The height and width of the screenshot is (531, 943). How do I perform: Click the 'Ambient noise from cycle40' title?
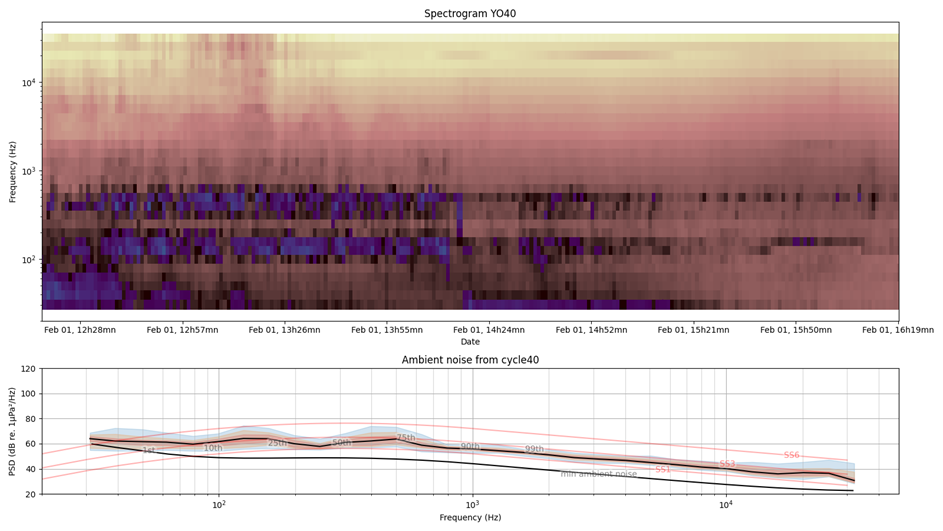click(x=470, y=360)
